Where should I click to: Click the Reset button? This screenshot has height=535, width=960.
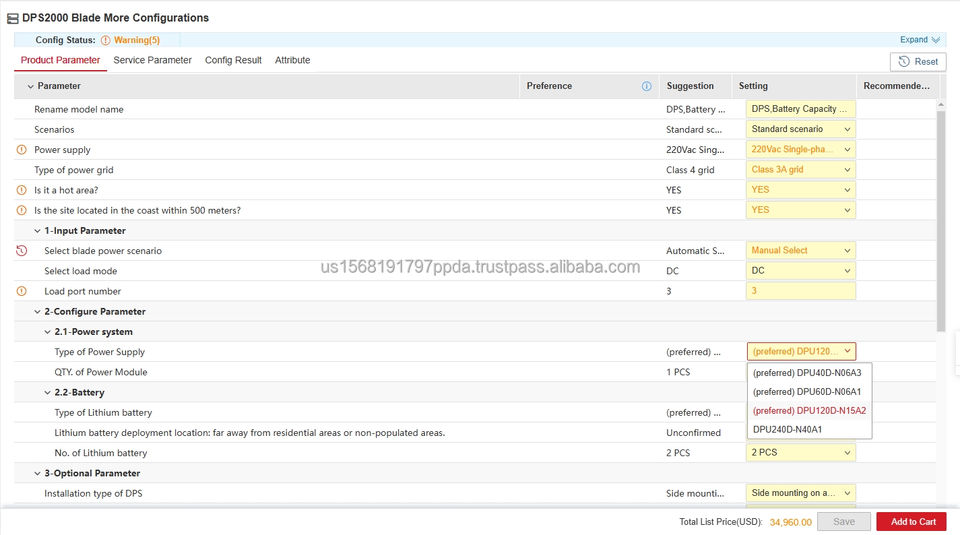click(918, 62)
